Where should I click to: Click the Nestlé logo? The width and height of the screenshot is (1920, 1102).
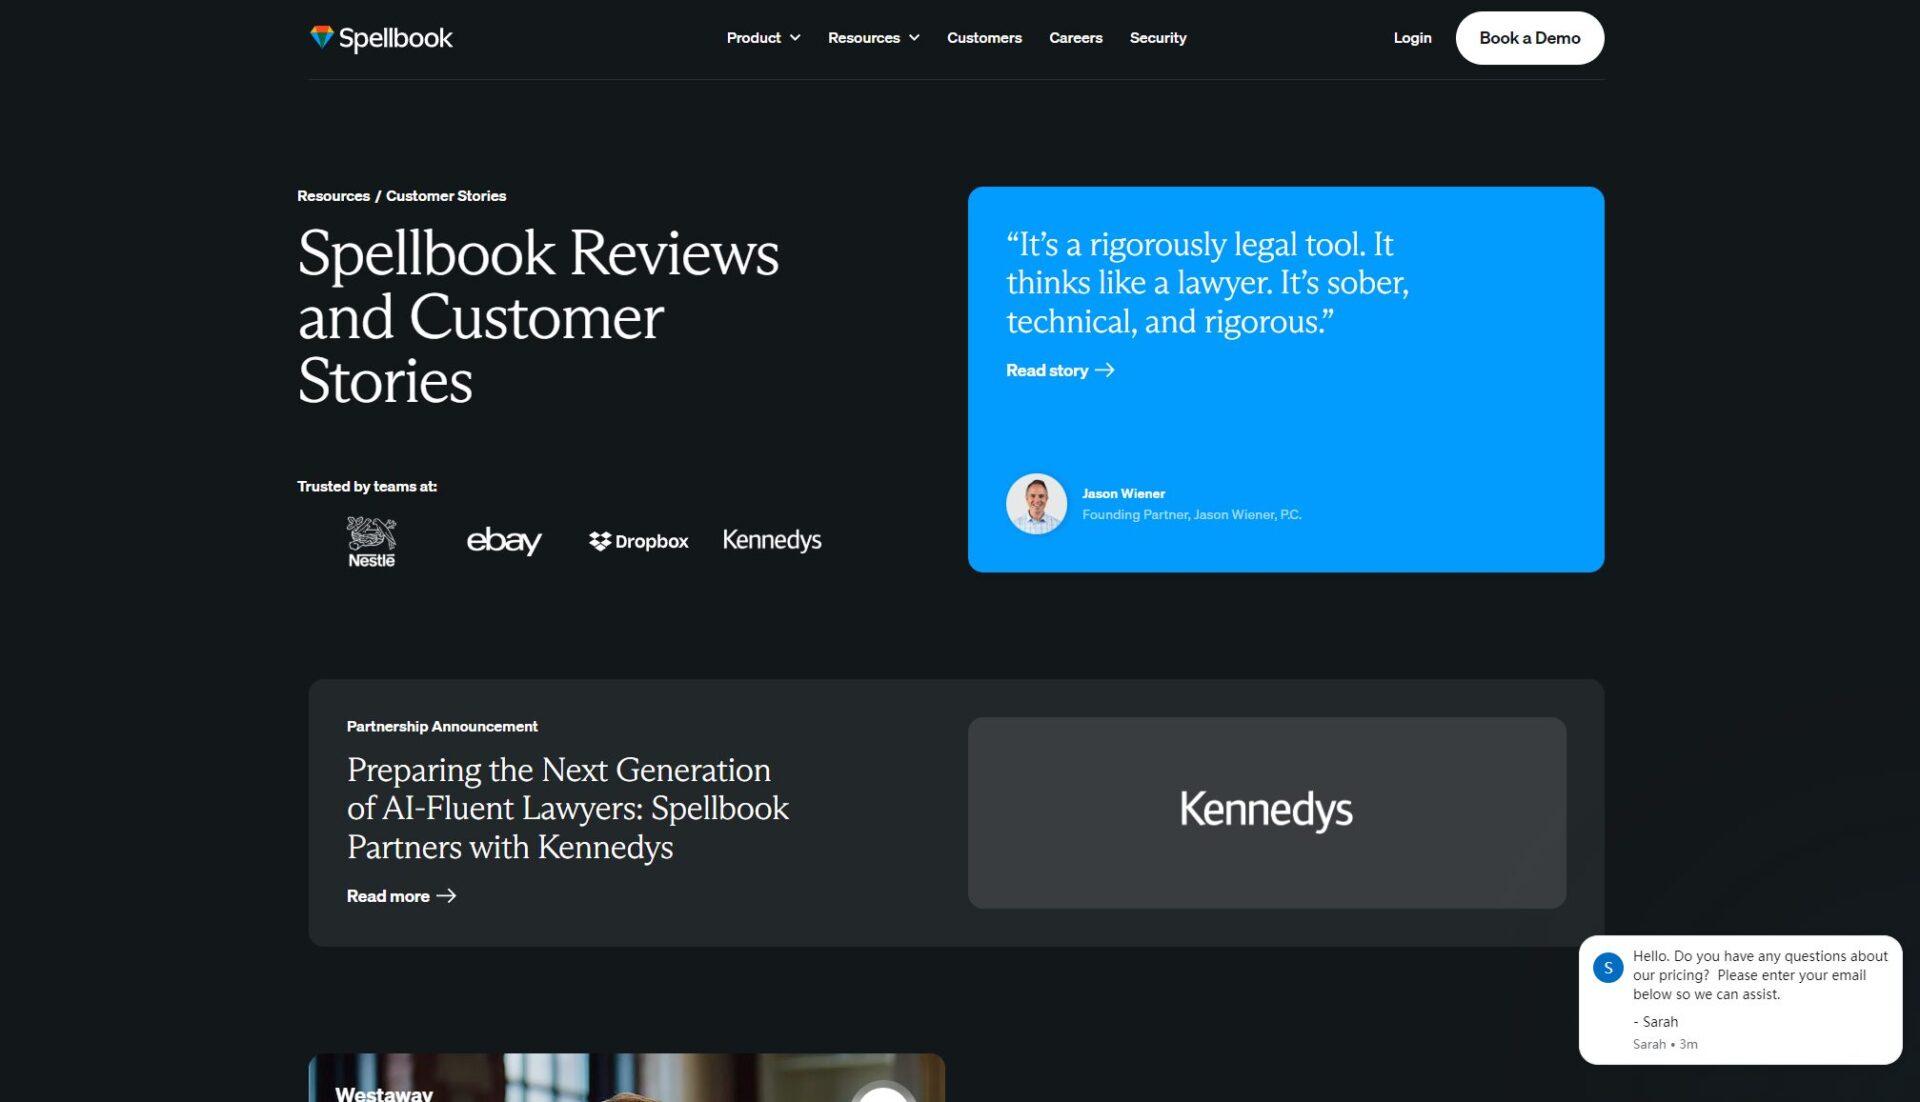(x=371, y=541)
